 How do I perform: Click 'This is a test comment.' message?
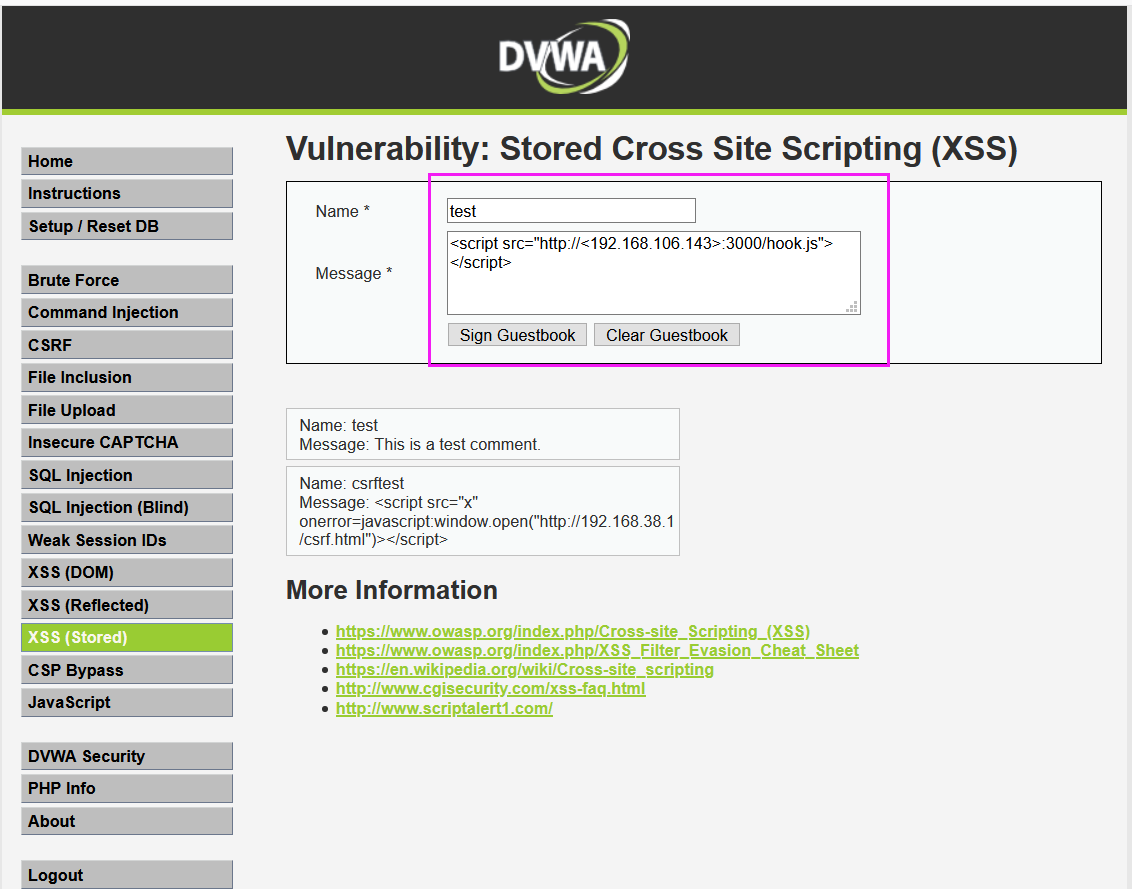(457, 445)
